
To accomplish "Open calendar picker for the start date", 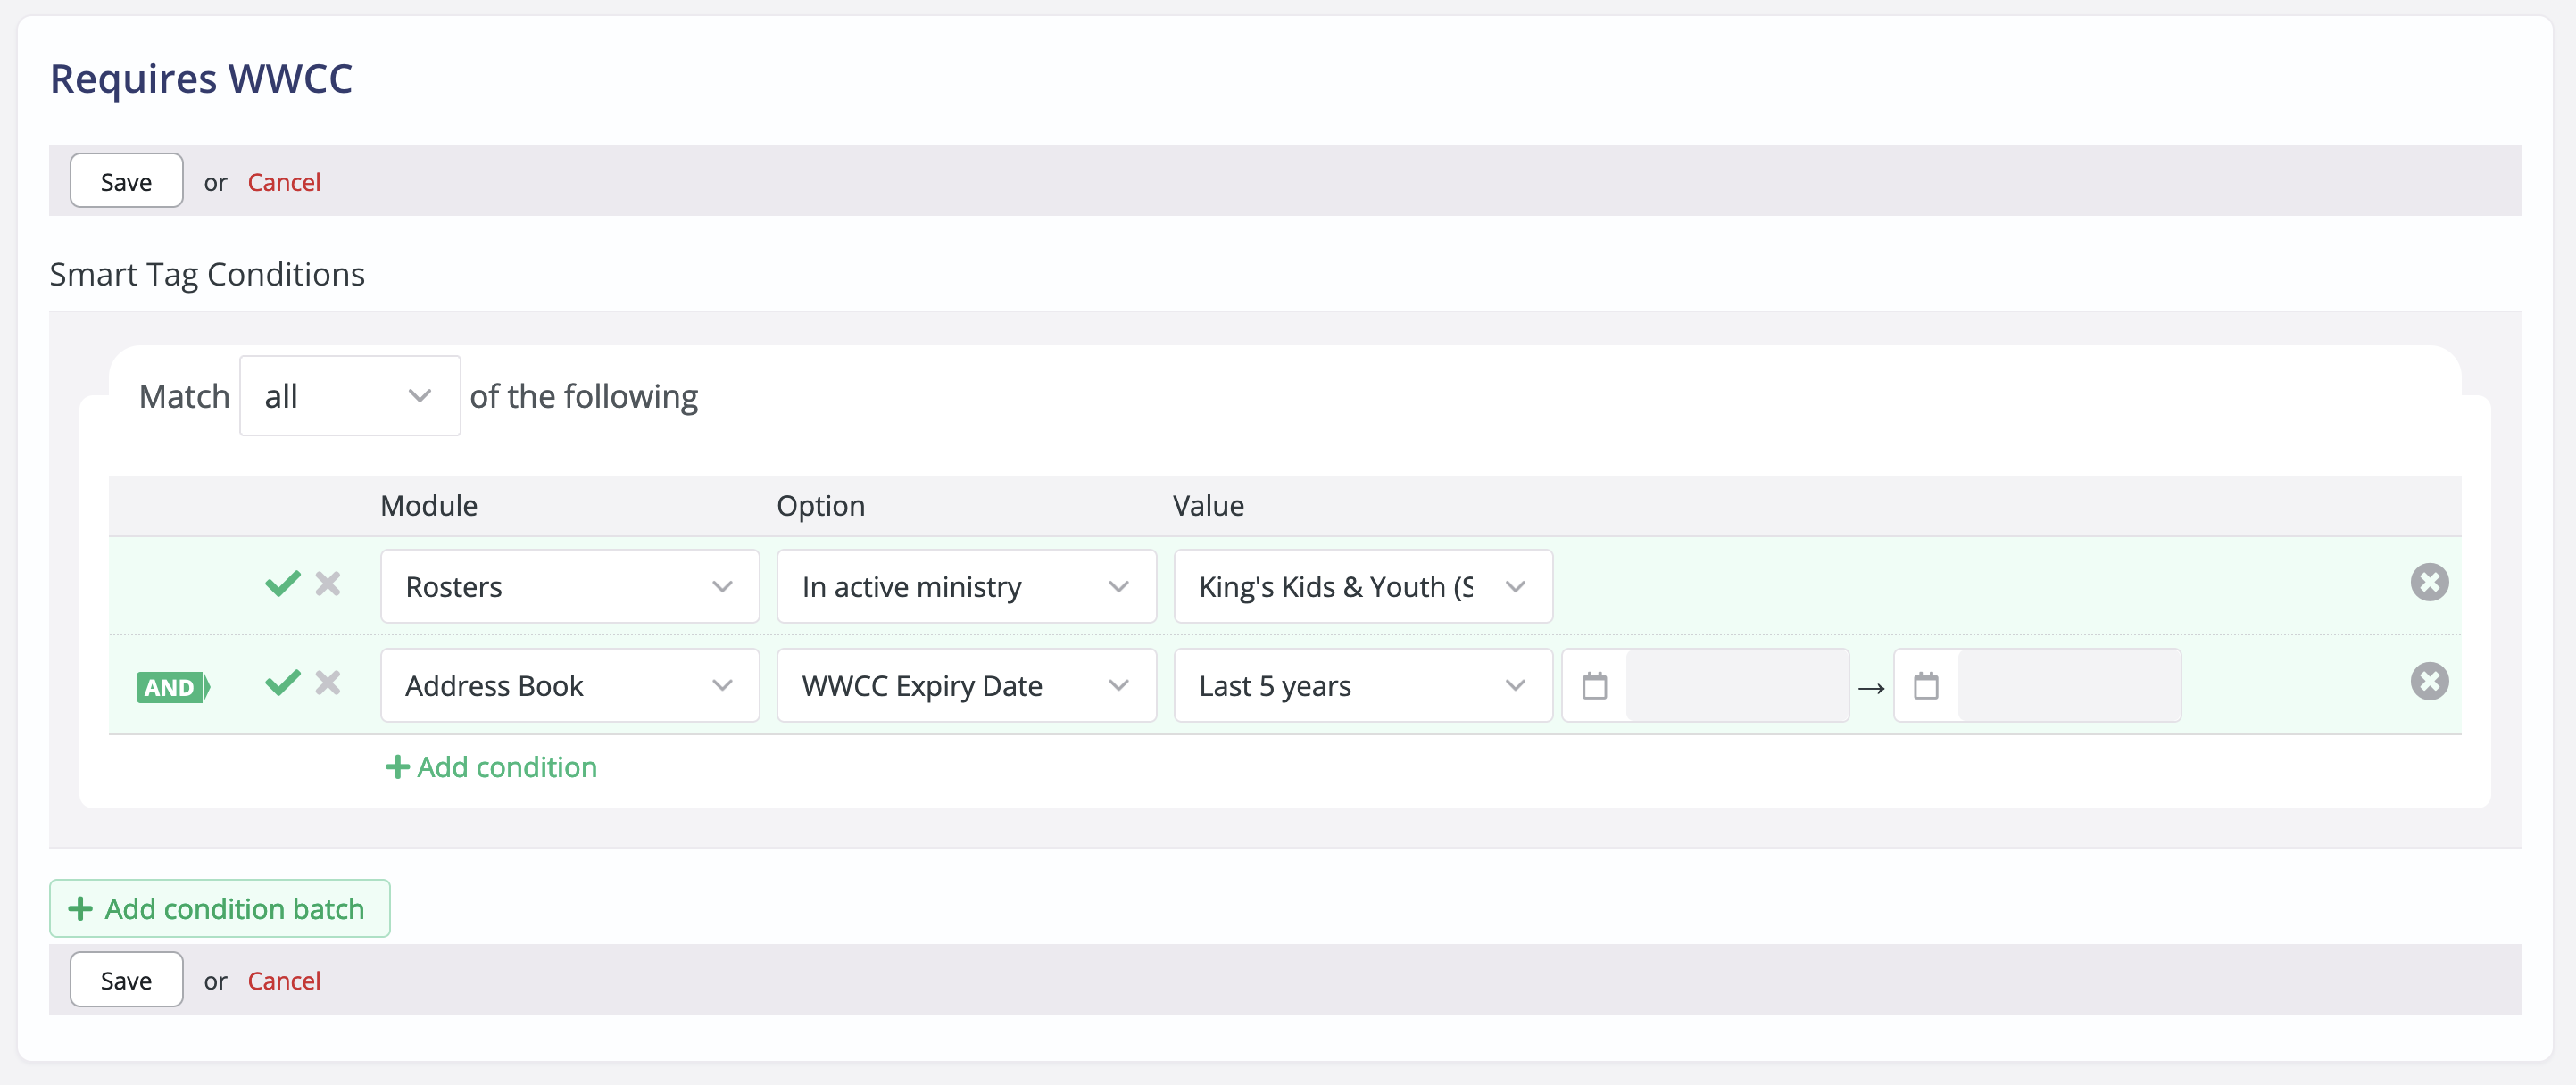I will tap(1593, 685).
